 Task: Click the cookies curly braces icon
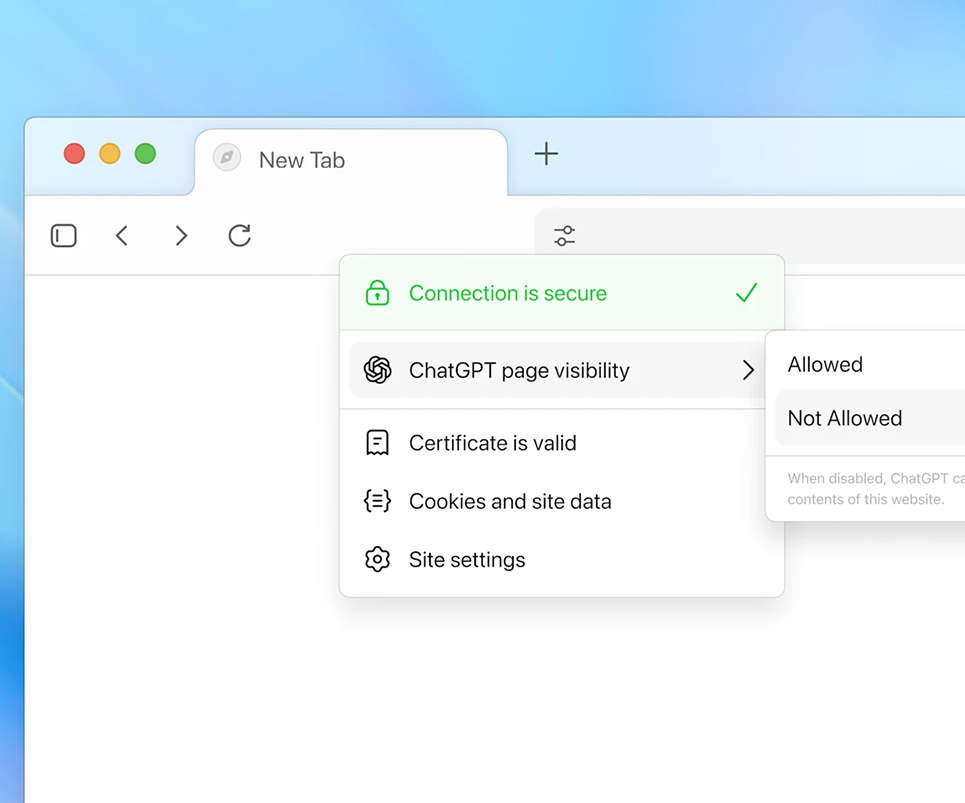[377, 501]
